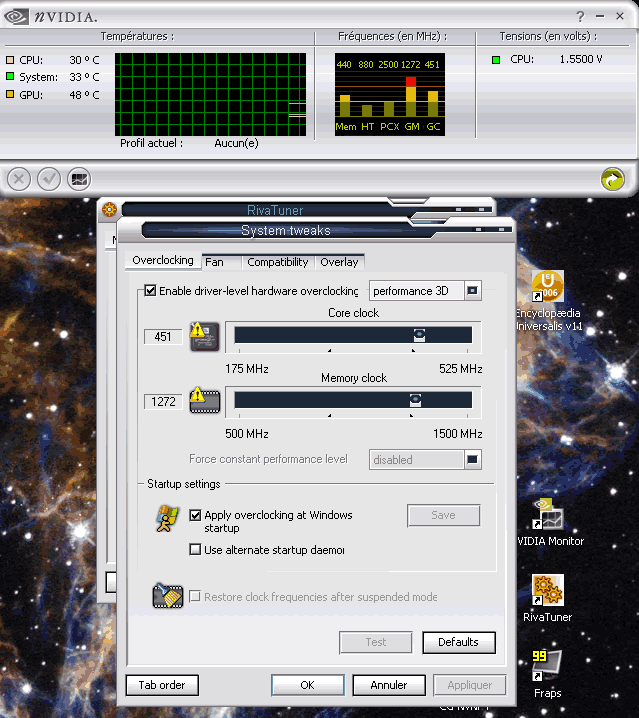Click the memory clock warning chip icon
Viewport: 639px width, 718px height.
204,401
